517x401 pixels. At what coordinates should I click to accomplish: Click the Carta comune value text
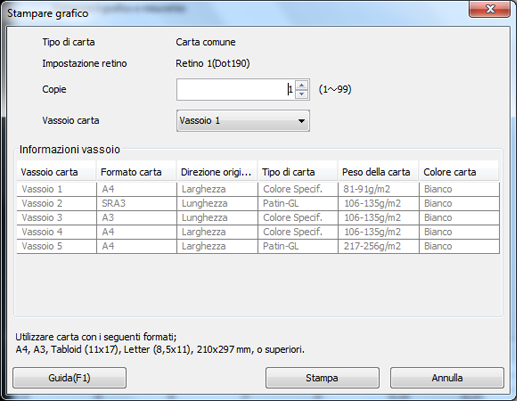(x=206, y=42)
